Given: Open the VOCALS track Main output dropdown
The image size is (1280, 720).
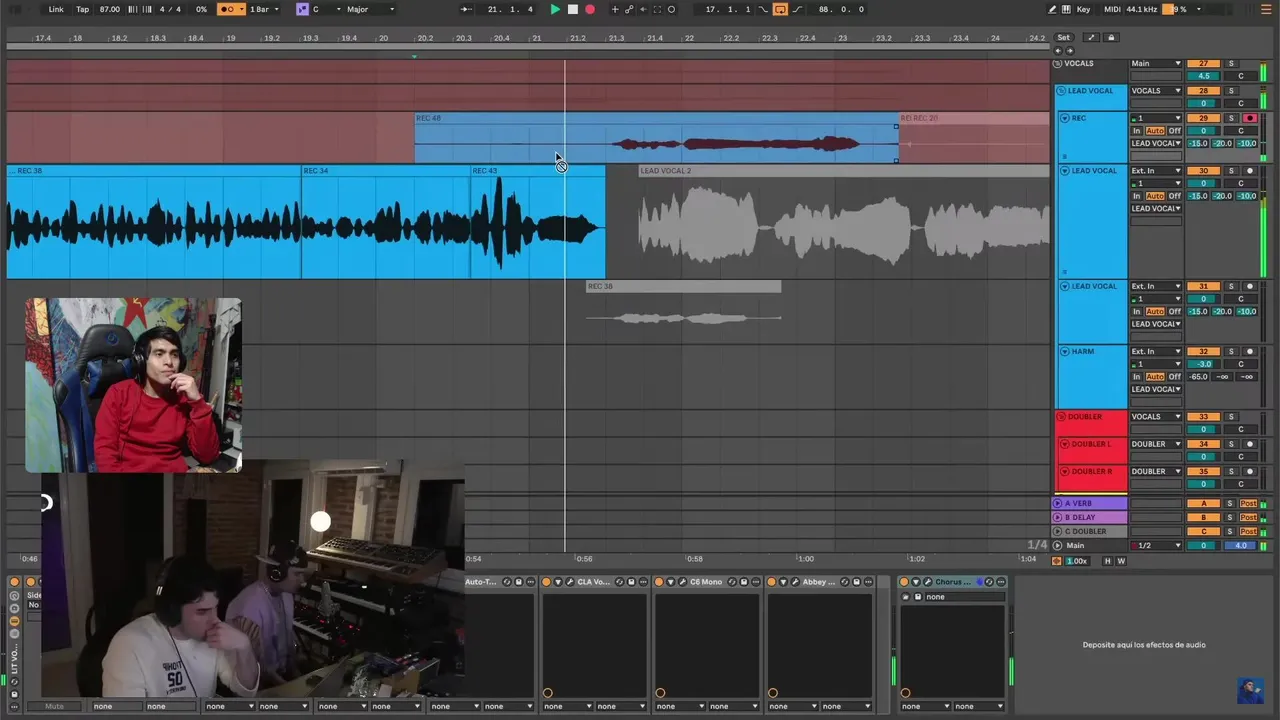Looking at the screenshot, I should 1156,63.
